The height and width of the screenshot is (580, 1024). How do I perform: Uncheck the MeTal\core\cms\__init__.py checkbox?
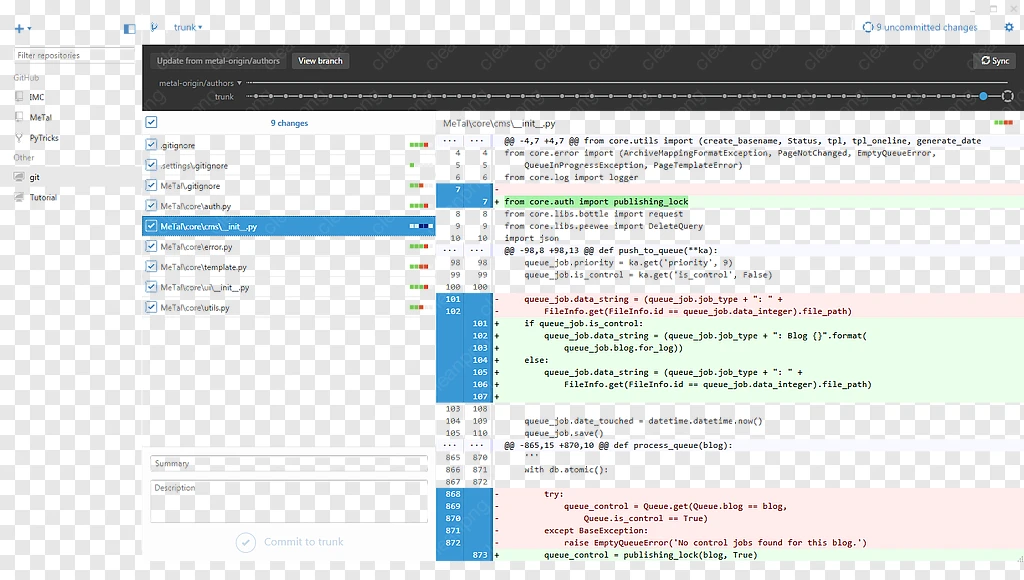152,225
